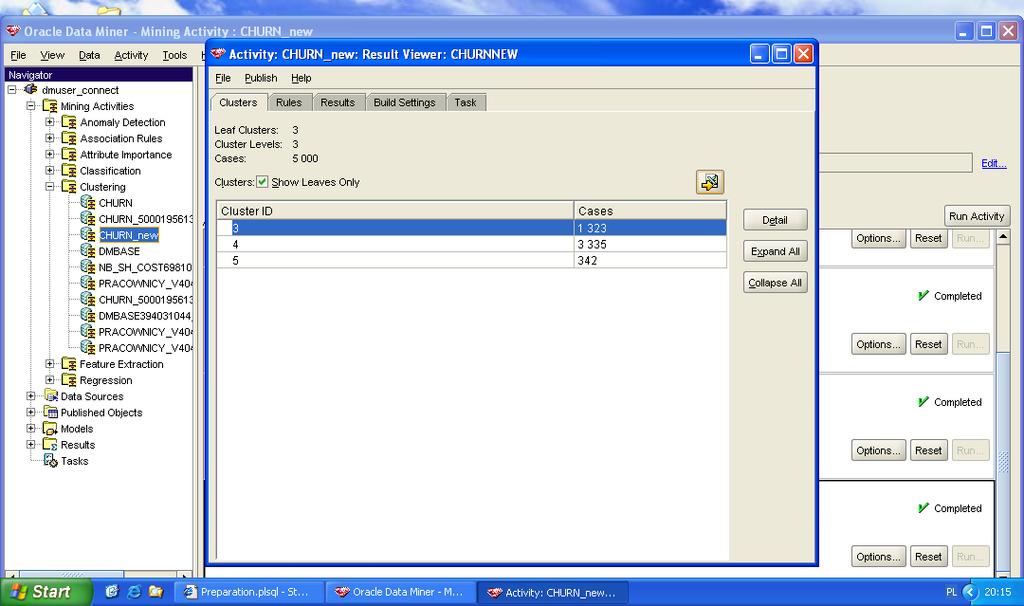1024x606 pixels.
Task: Click the Cluster ID column header
Action: point(395,211)
